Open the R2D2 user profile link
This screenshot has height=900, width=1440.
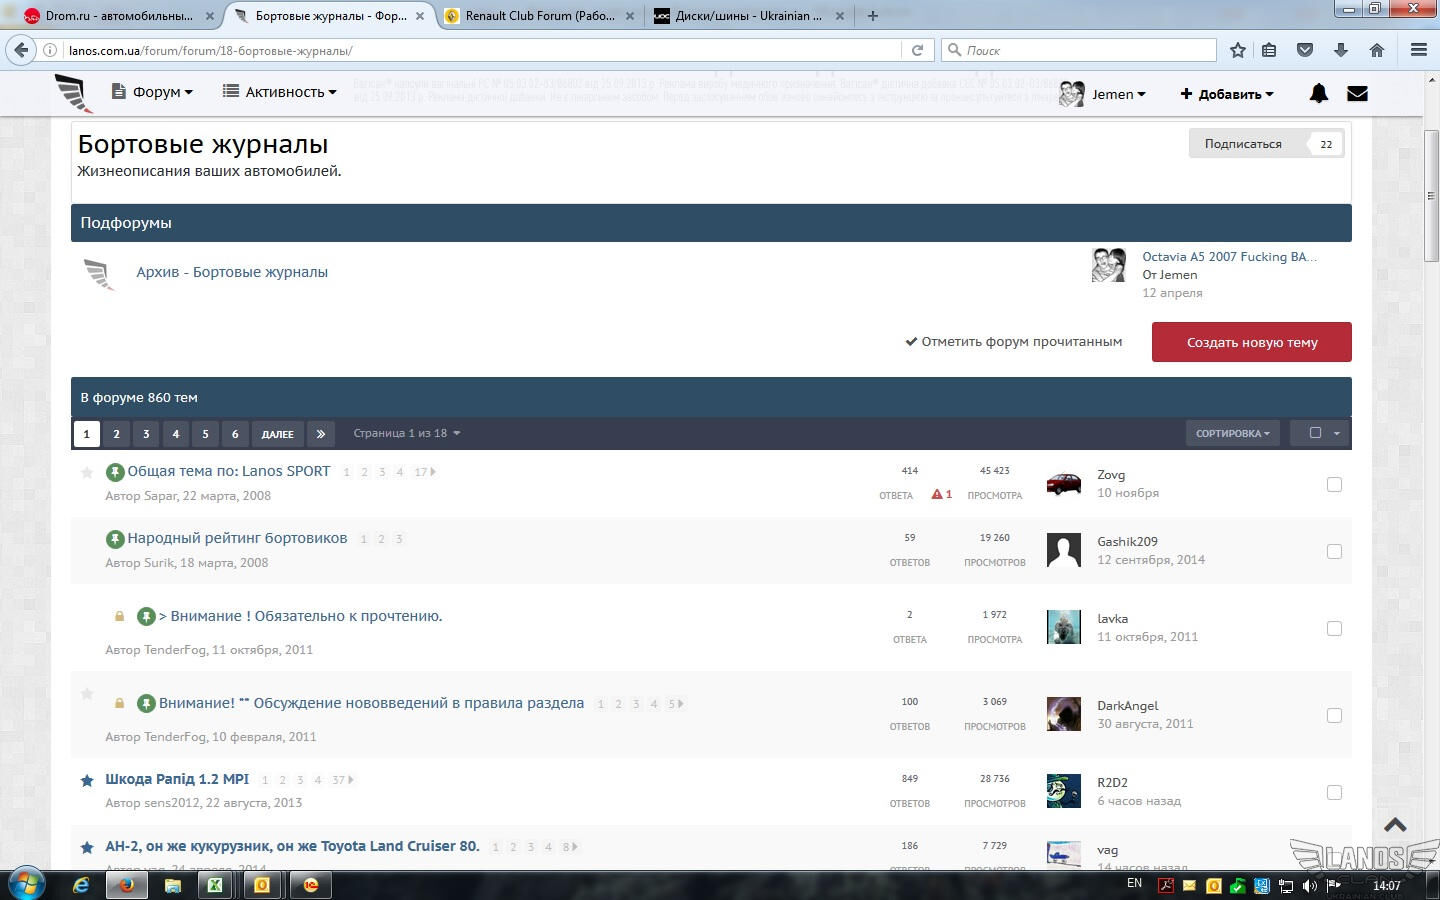(1112, 783)
